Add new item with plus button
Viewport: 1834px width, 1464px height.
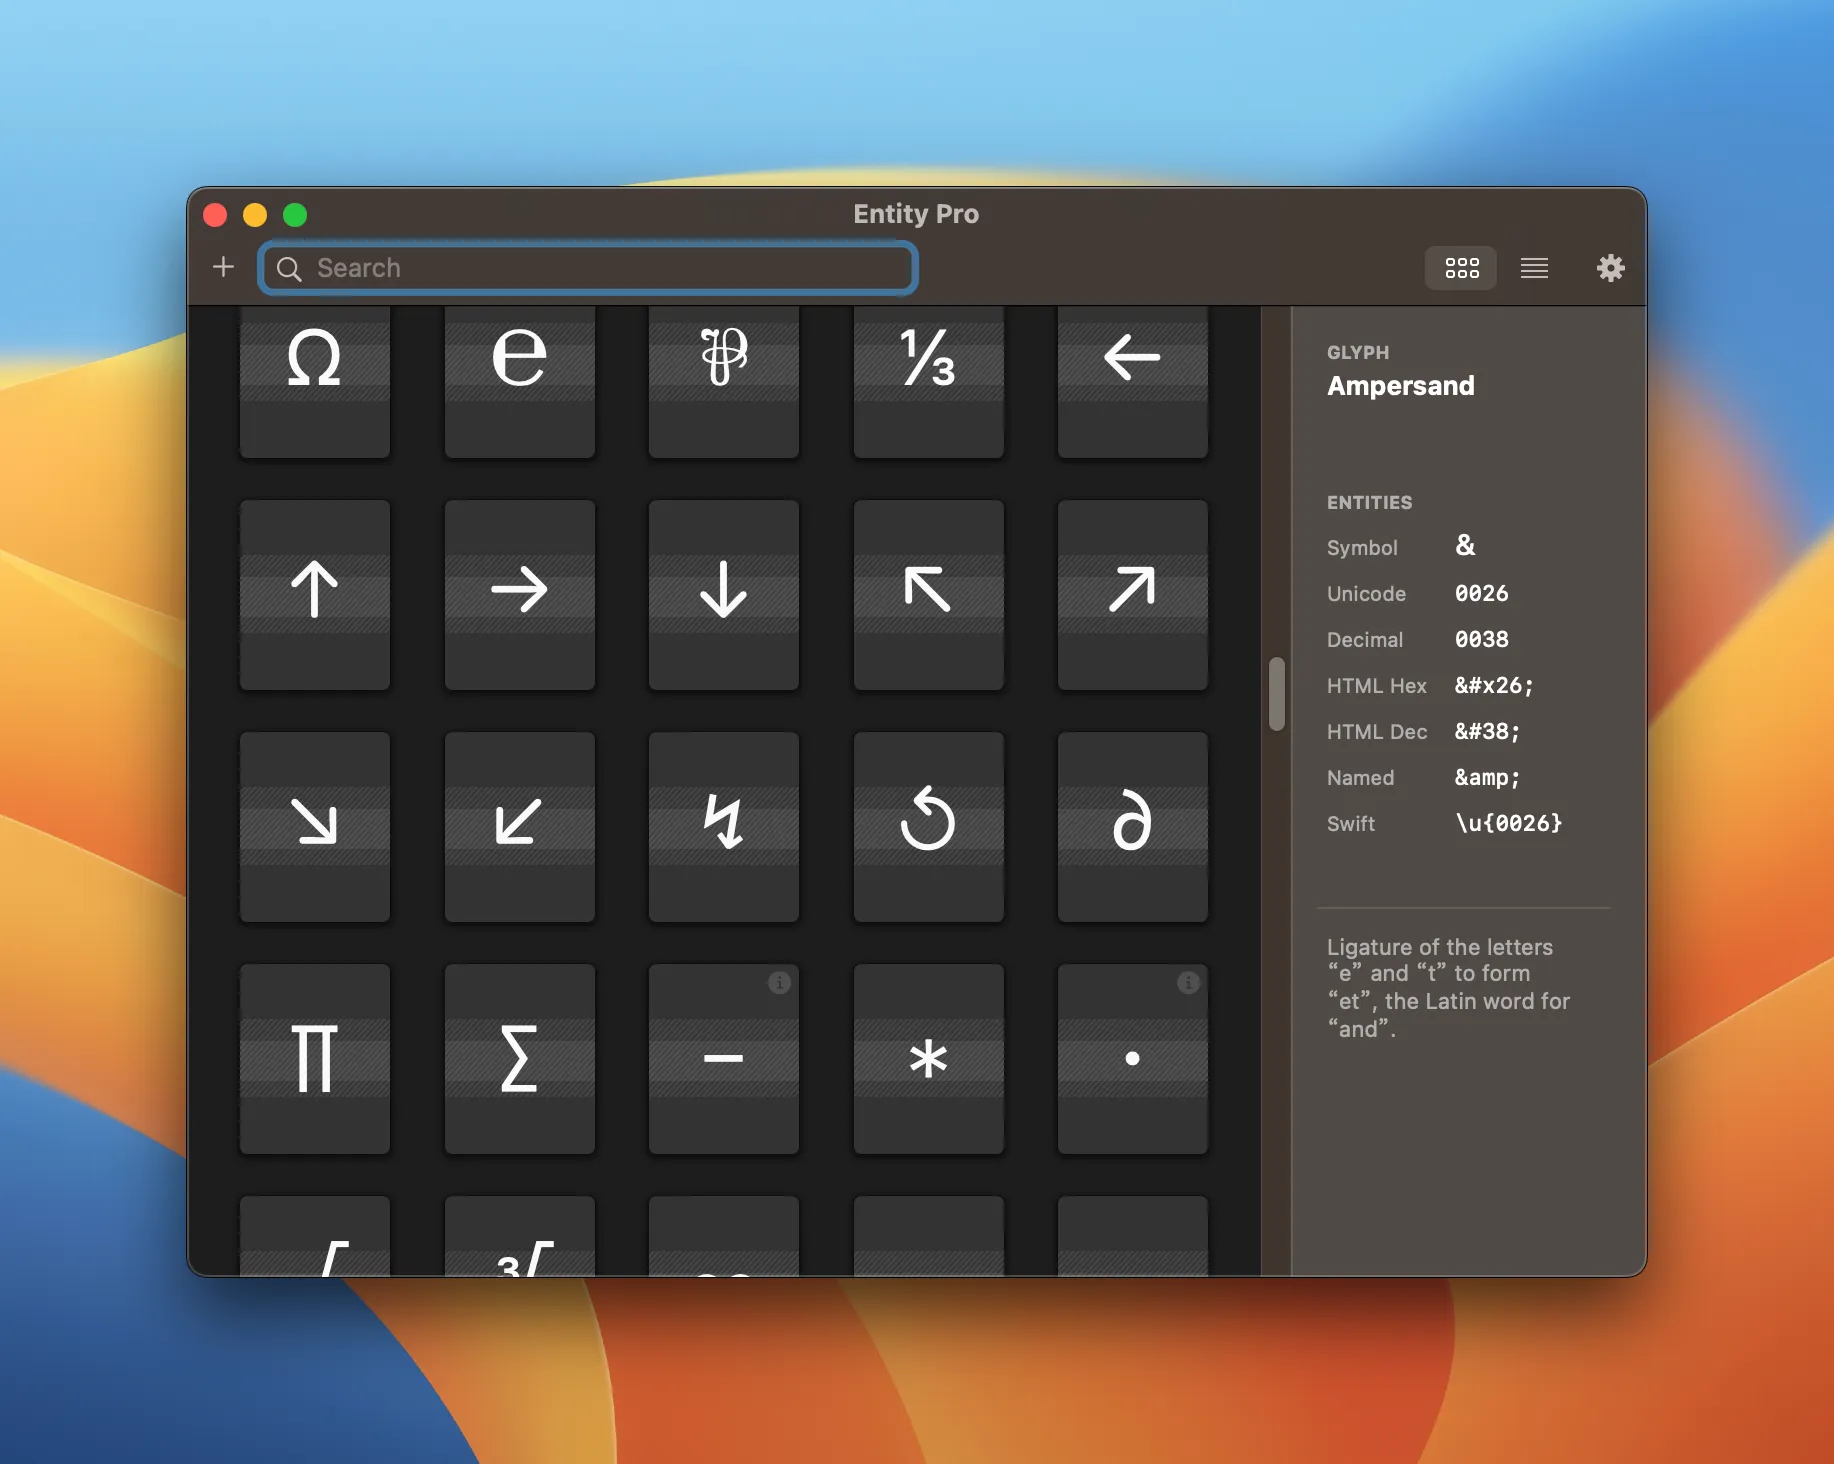[224, 267]
